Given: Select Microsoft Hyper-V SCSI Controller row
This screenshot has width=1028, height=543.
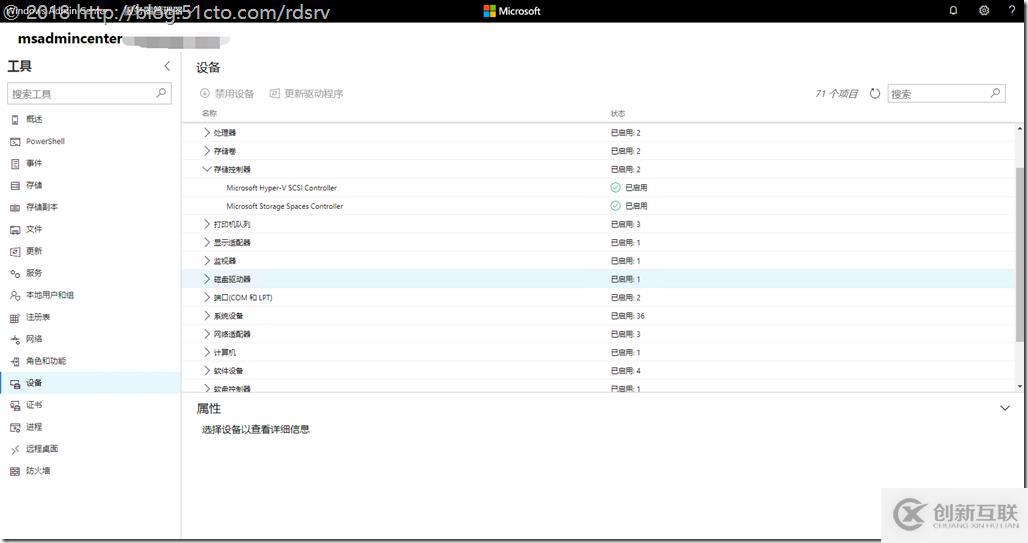Looking at the screenshot, I should click(599, 188).
